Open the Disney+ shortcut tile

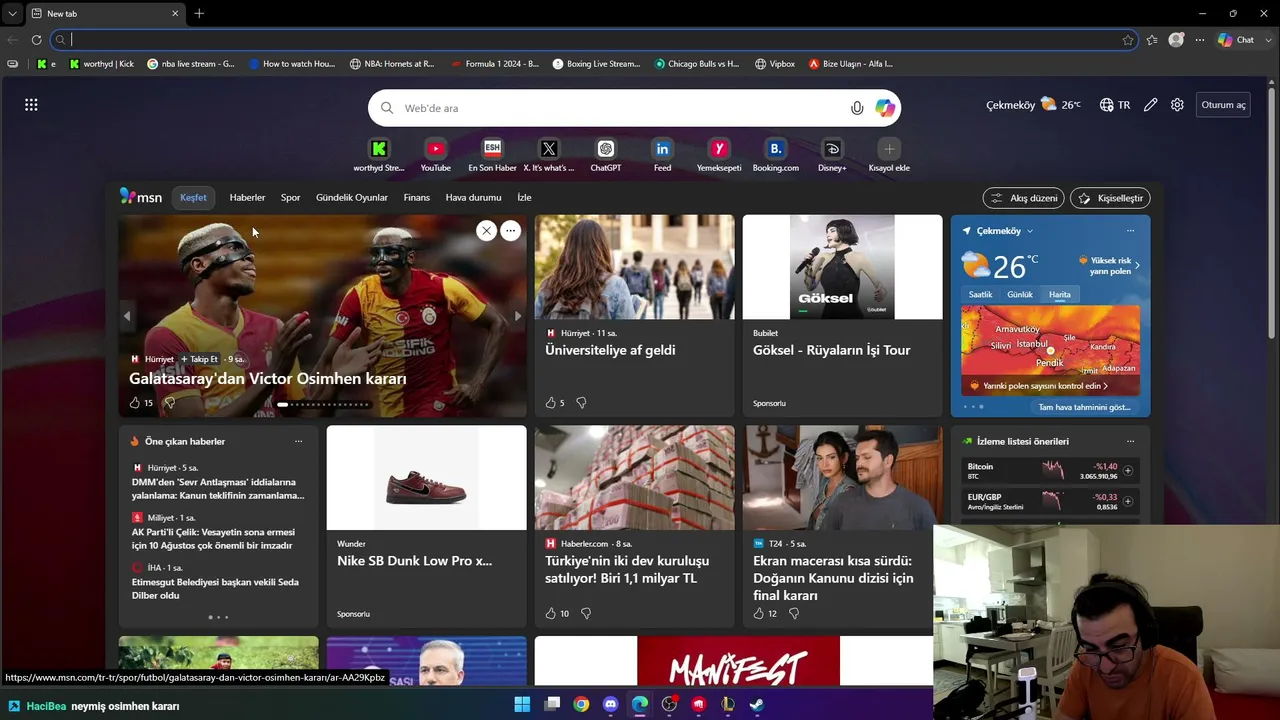pos(832,155)
